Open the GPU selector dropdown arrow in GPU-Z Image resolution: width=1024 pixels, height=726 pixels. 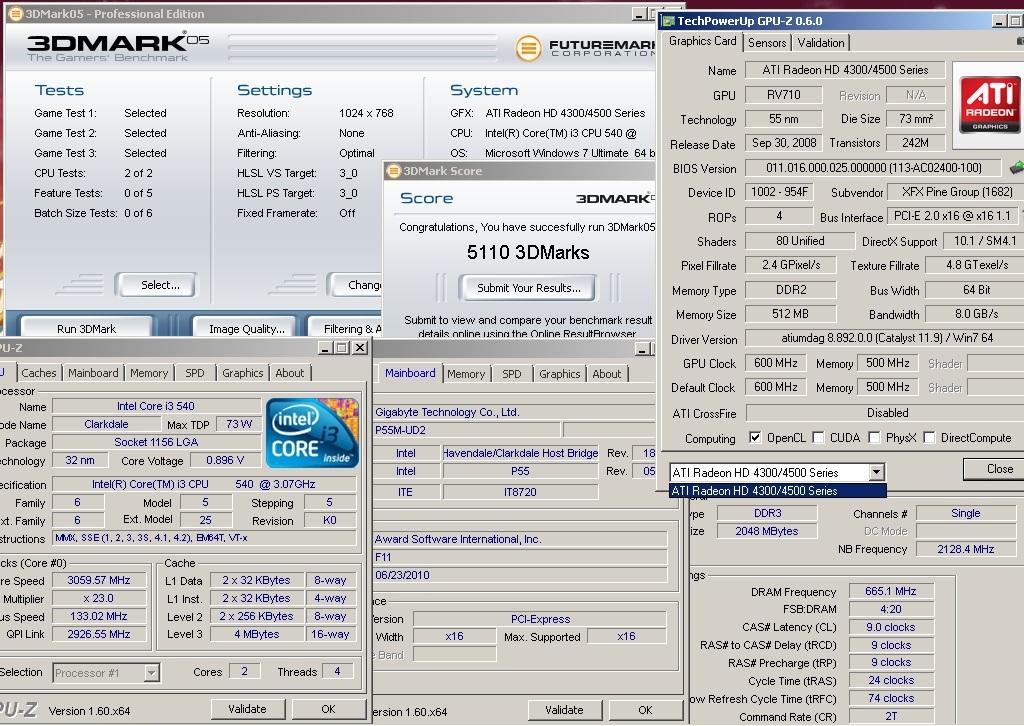click(876, 471)
